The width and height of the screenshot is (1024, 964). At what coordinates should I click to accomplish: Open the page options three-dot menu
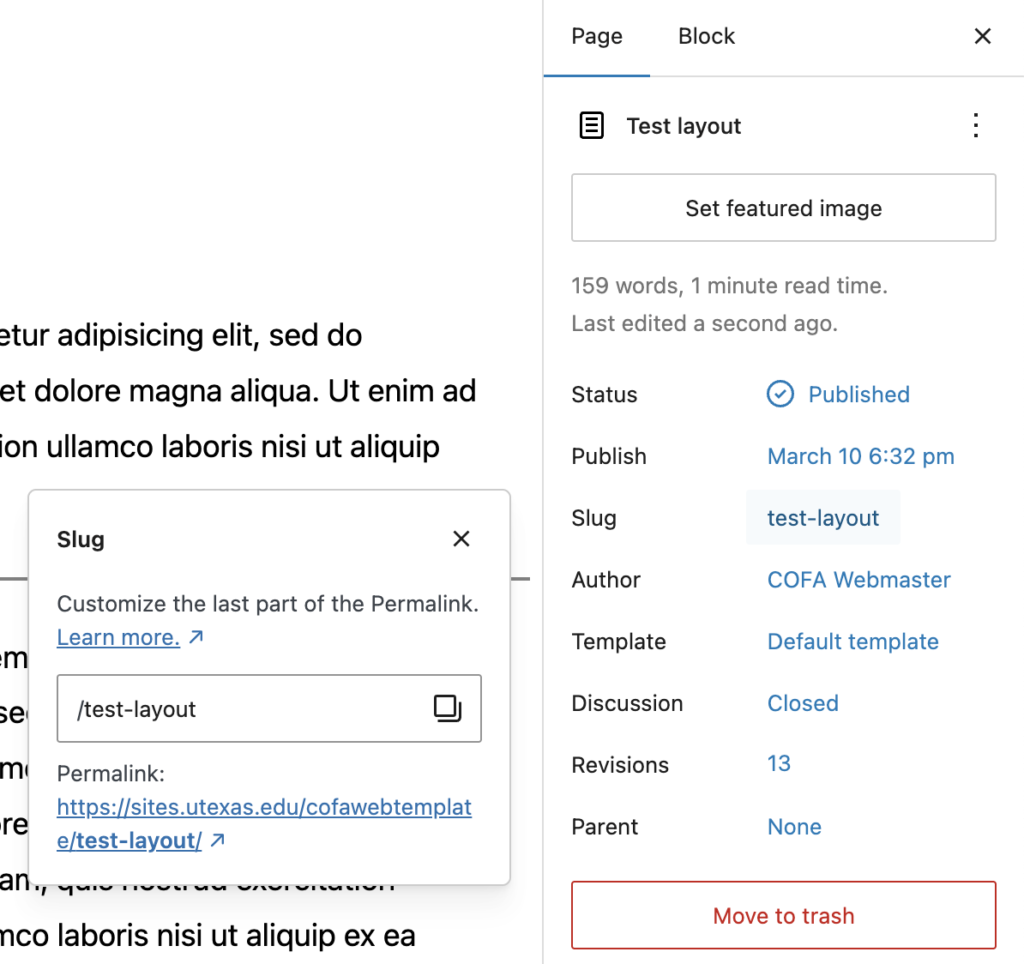(976, 125)
